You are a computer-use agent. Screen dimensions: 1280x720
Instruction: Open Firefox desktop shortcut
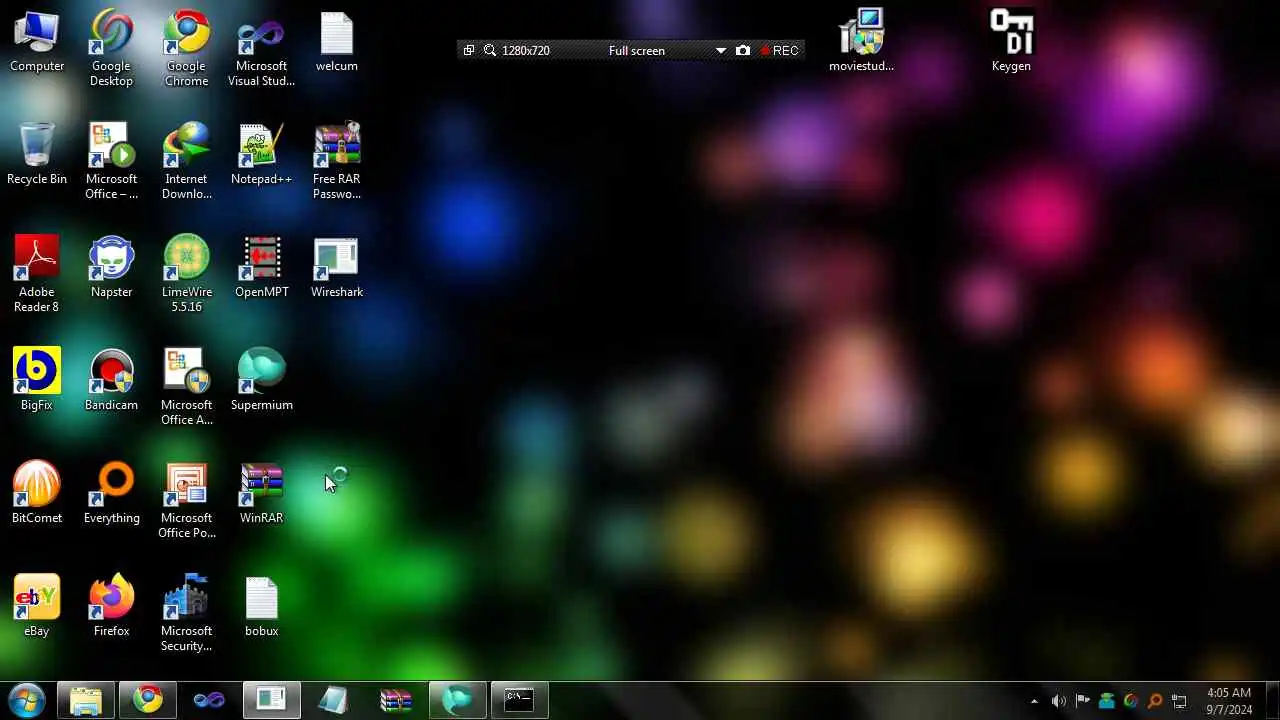pos(111,607)
